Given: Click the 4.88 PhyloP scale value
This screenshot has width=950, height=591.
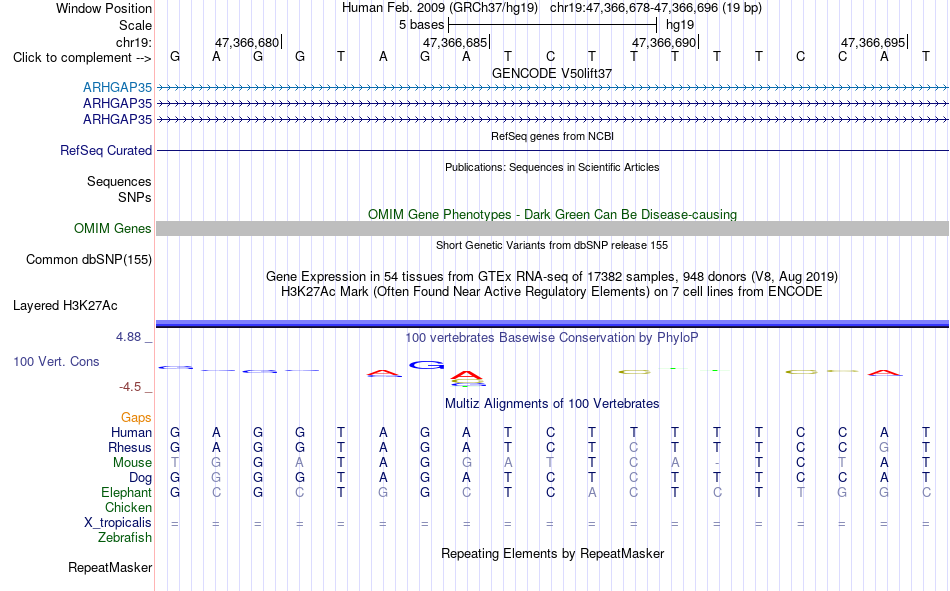Looking at the screenshot, I should (128, 337).
